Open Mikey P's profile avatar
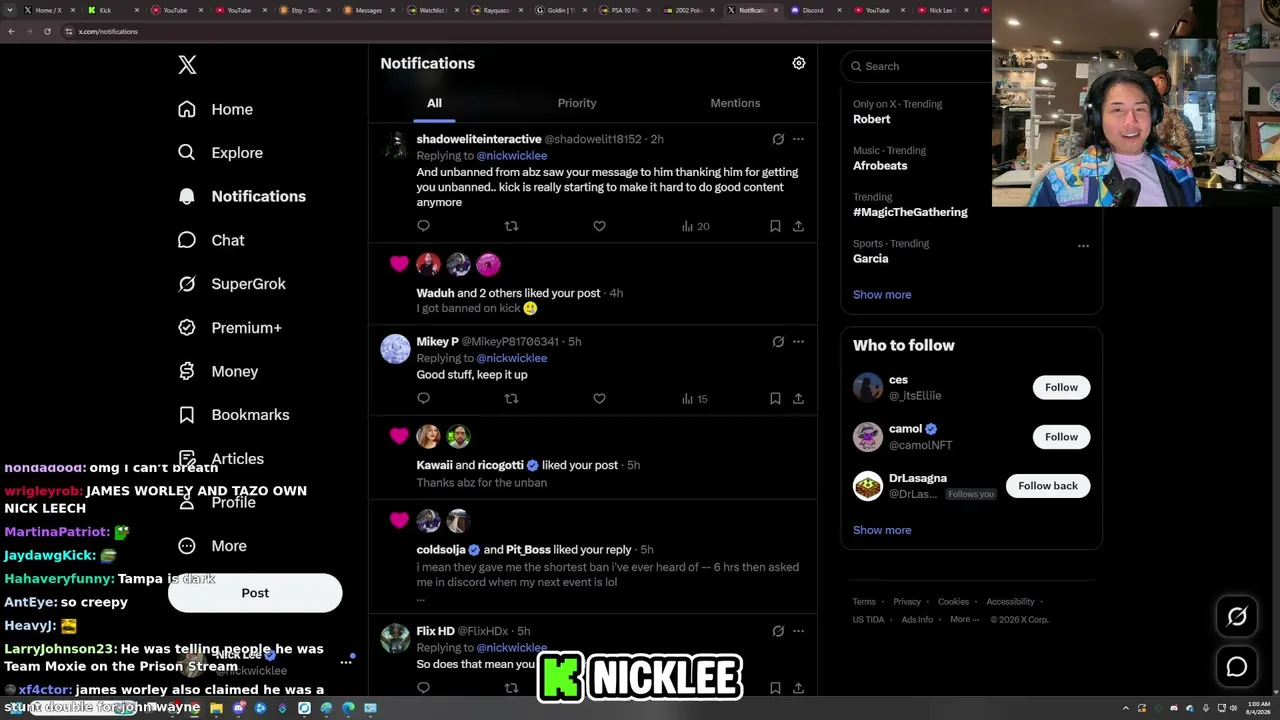1280x720 pixels. [396, 349]
